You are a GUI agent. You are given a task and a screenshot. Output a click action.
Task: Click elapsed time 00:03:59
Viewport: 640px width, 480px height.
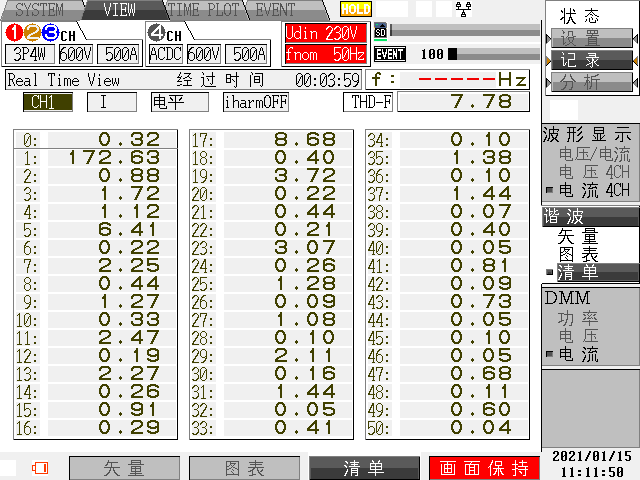coord(327,80)
